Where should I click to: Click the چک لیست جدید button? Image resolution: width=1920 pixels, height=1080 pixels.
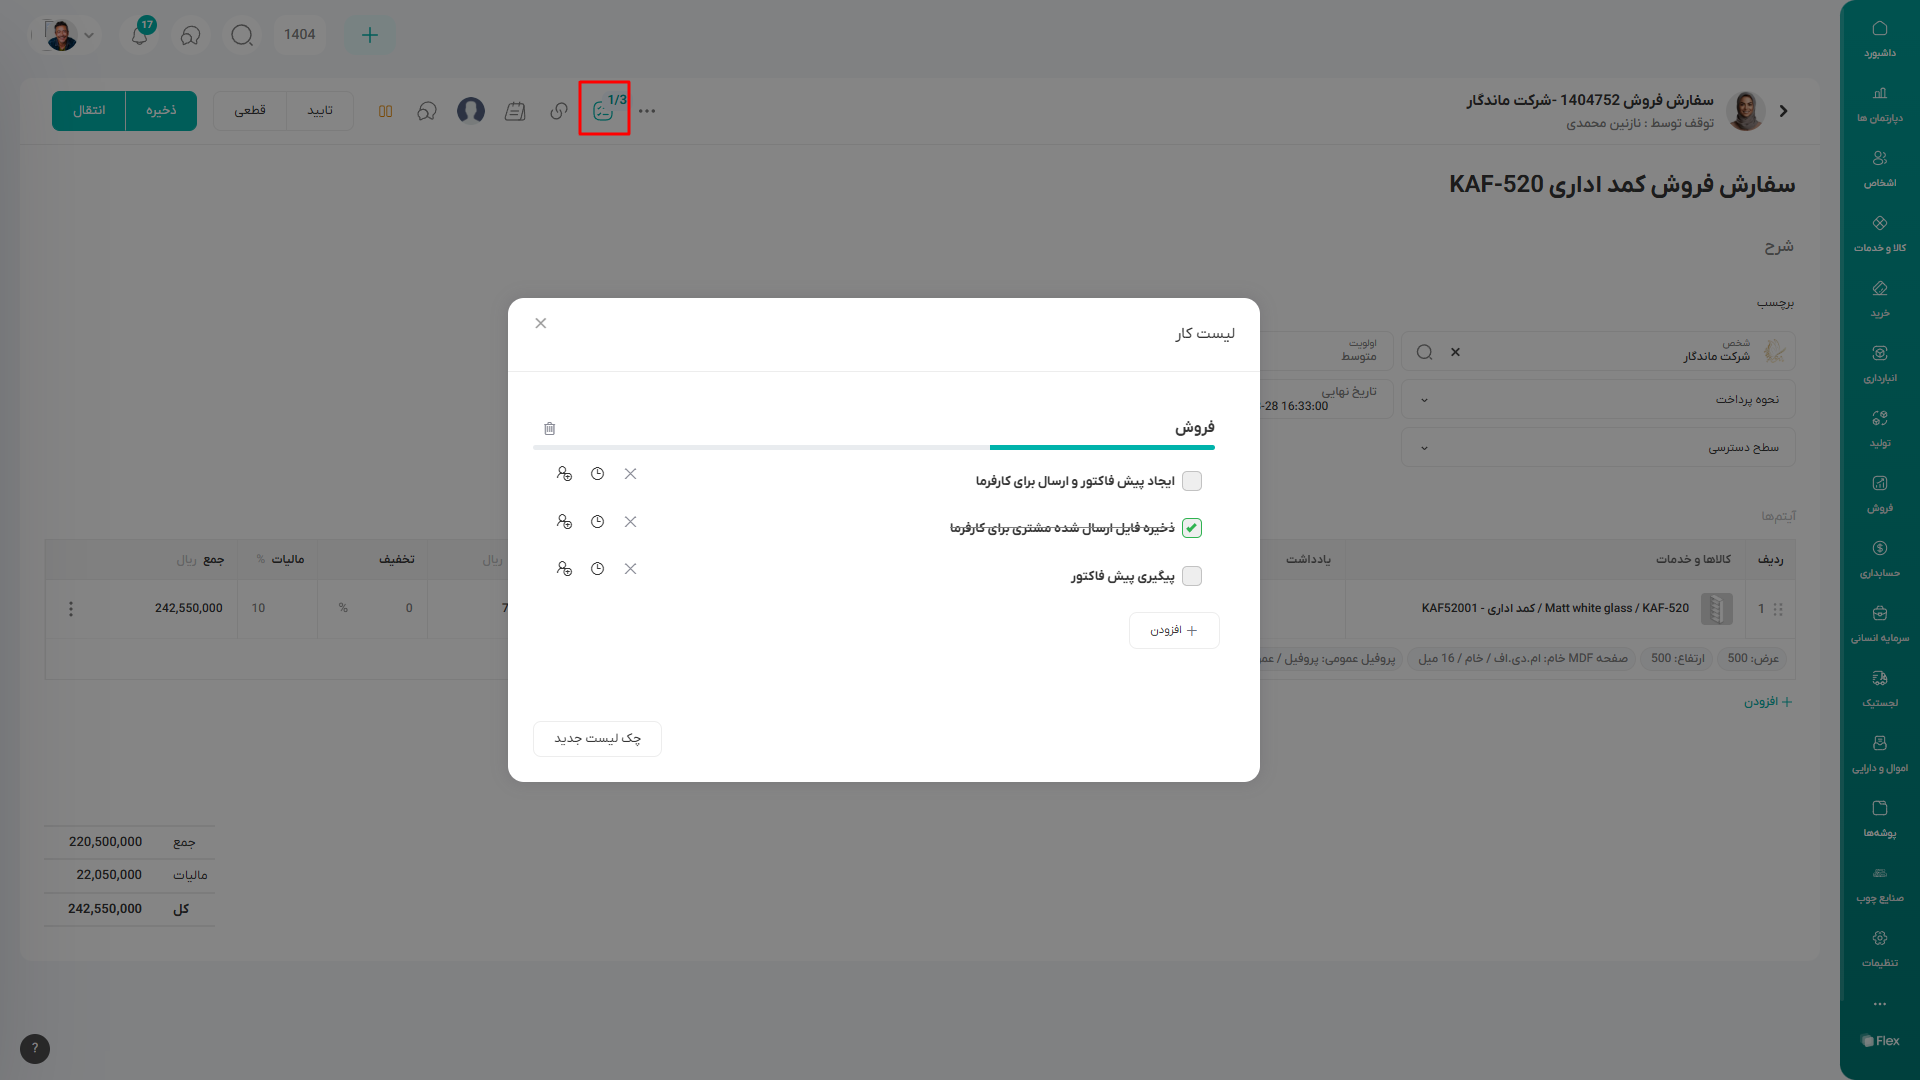597,739
